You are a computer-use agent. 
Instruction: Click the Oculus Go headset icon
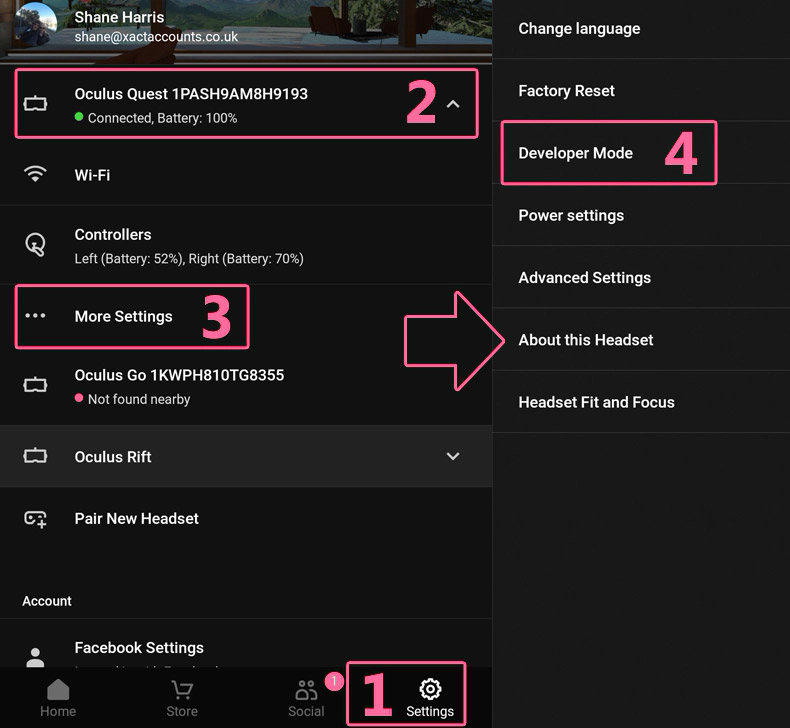pos(35,385)
